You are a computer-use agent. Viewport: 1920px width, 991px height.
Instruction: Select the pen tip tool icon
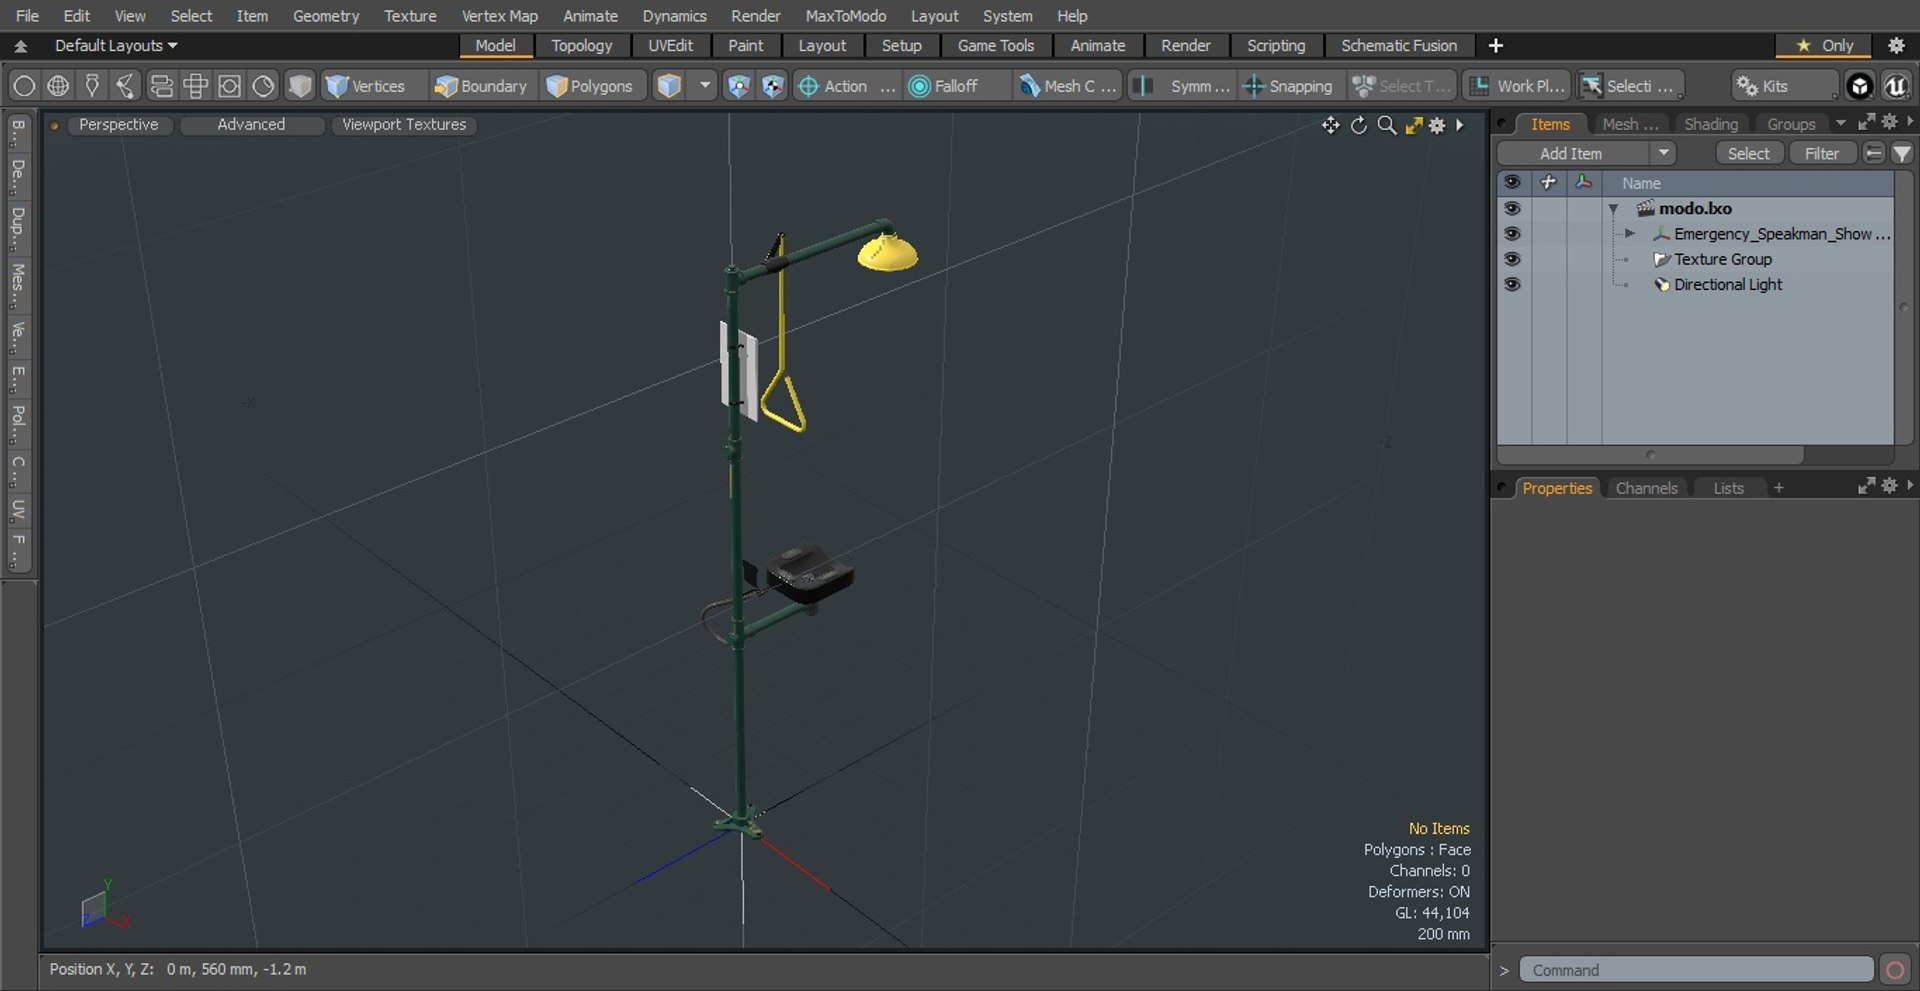92,86
